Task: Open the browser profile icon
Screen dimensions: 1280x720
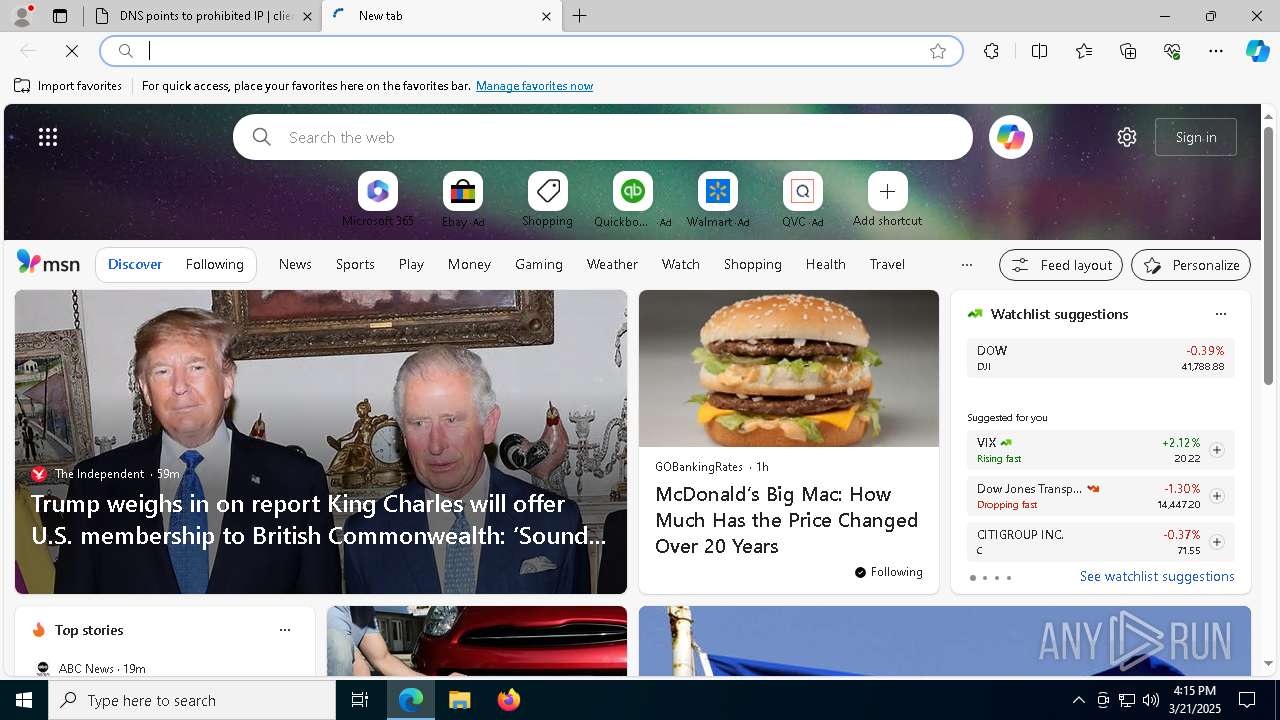Action: (x=22, y=16)
